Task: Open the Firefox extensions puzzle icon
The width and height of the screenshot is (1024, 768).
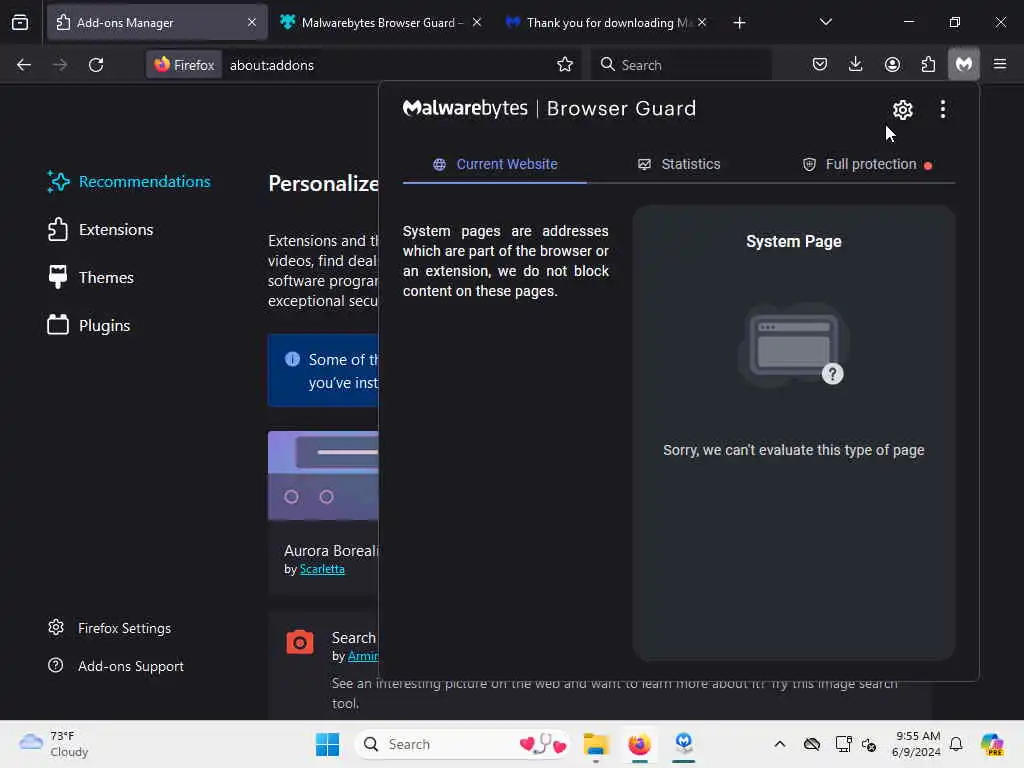Action: 928,64
